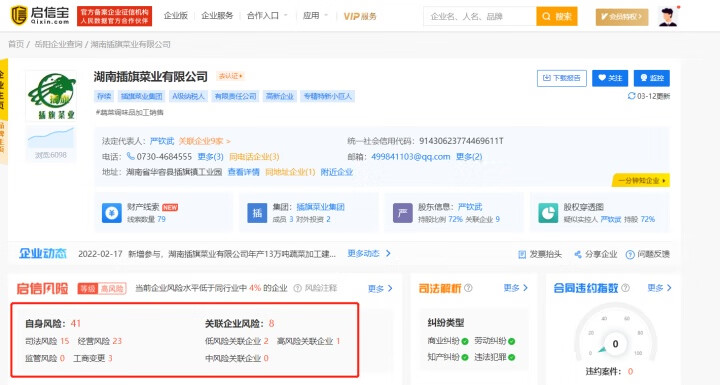Screen dimensions: 720x385
Task: Click the 集团 插 icon
Action: point(257,213)
